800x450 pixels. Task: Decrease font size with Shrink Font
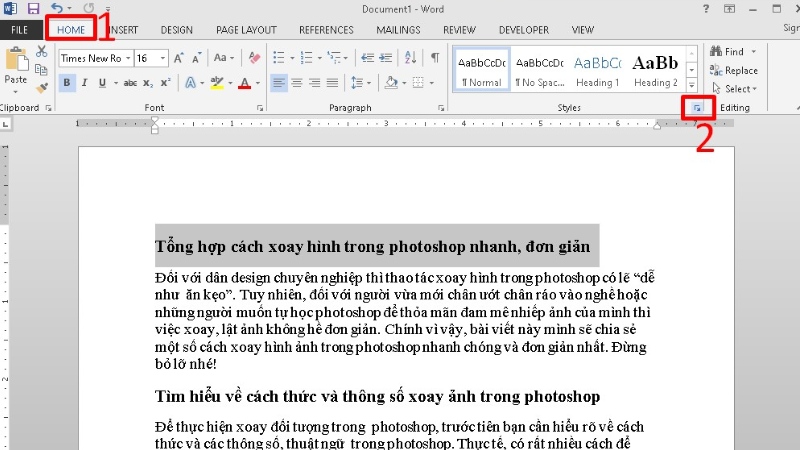tap(196, 58)
